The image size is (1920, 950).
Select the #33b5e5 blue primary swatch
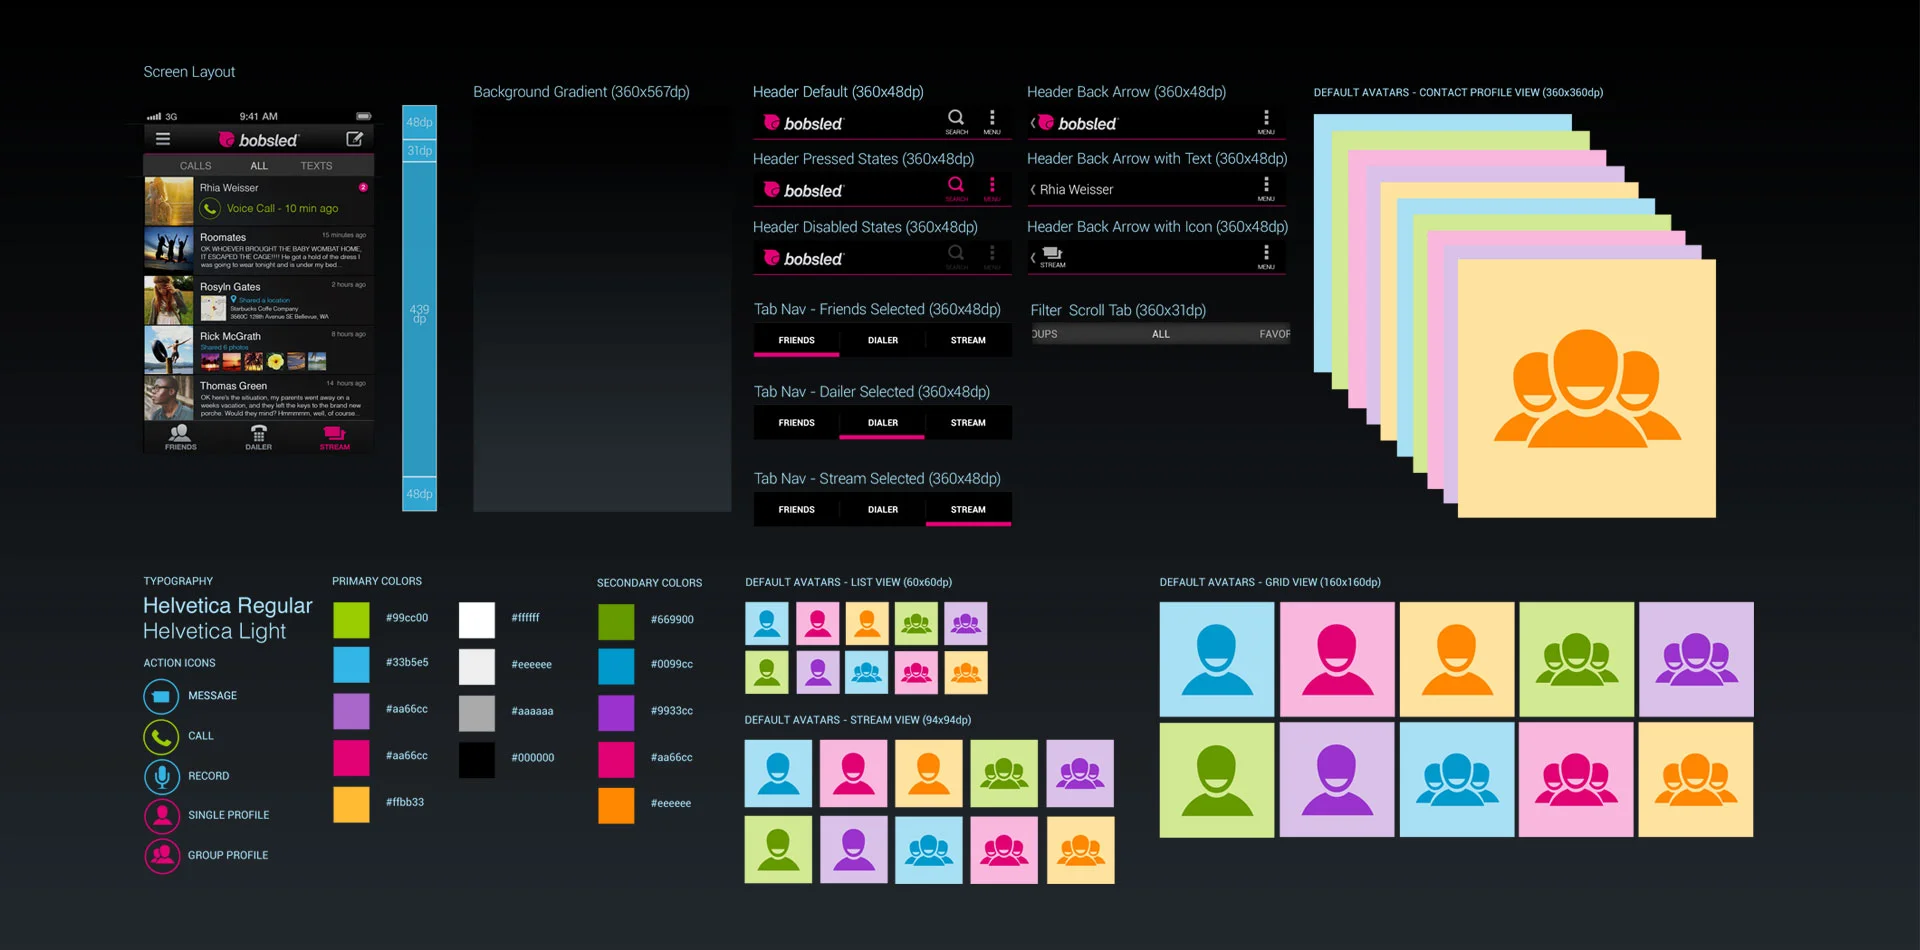coord(351,664)
